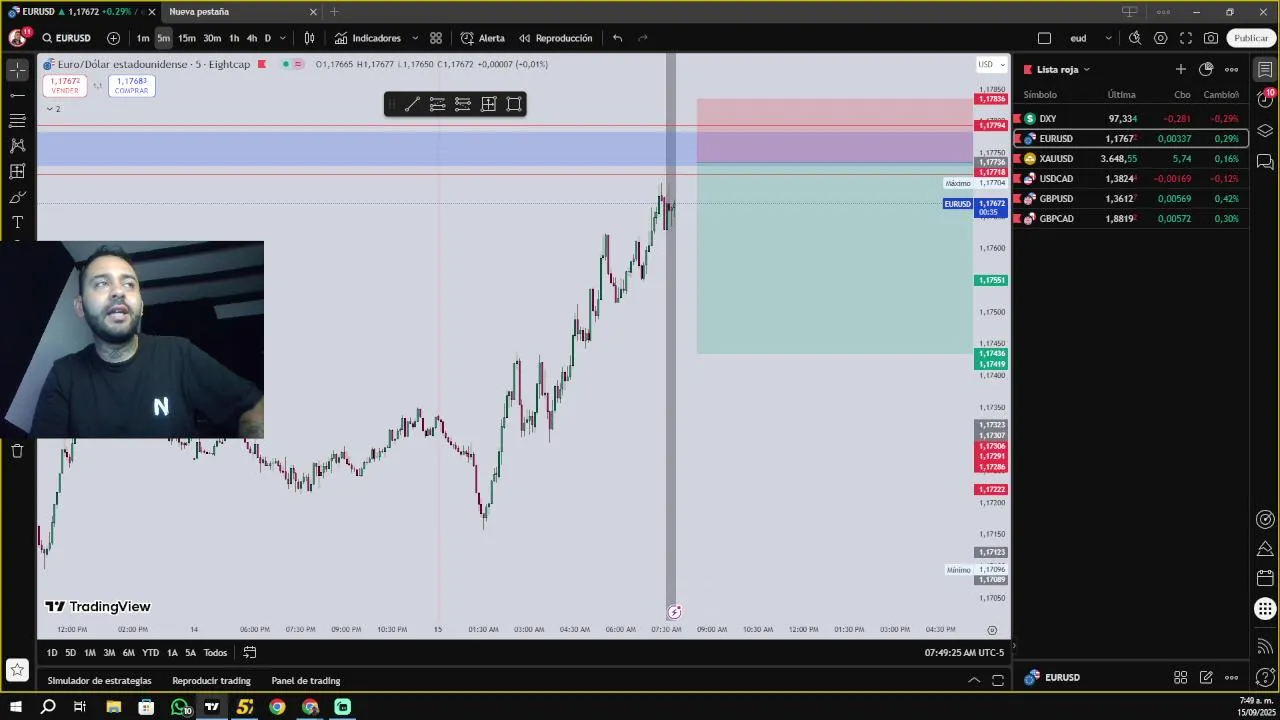The height and width of the screenshot is (720, 1280).
Task: Select the brush drawing tool
Action: (x=17, y=197)
